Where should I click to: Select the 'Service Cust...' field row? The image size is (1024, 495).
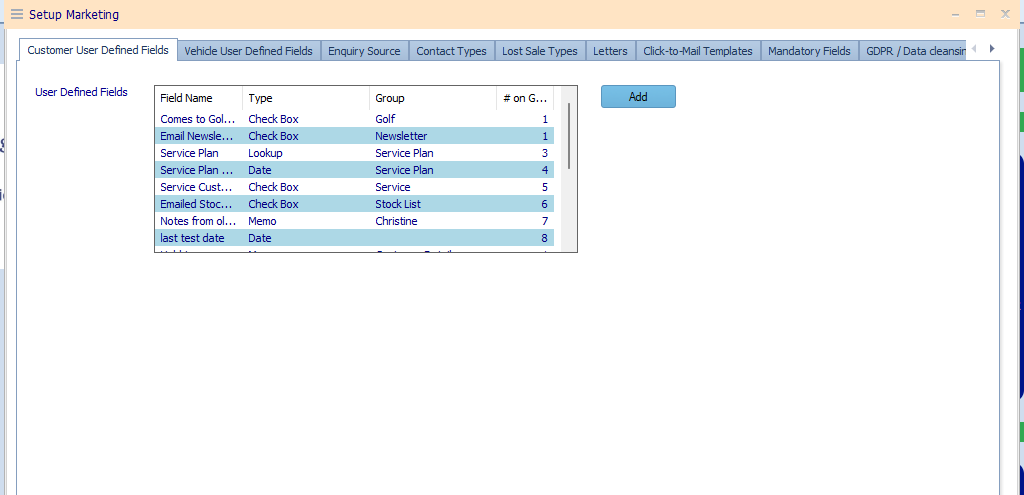pos(355,187)
